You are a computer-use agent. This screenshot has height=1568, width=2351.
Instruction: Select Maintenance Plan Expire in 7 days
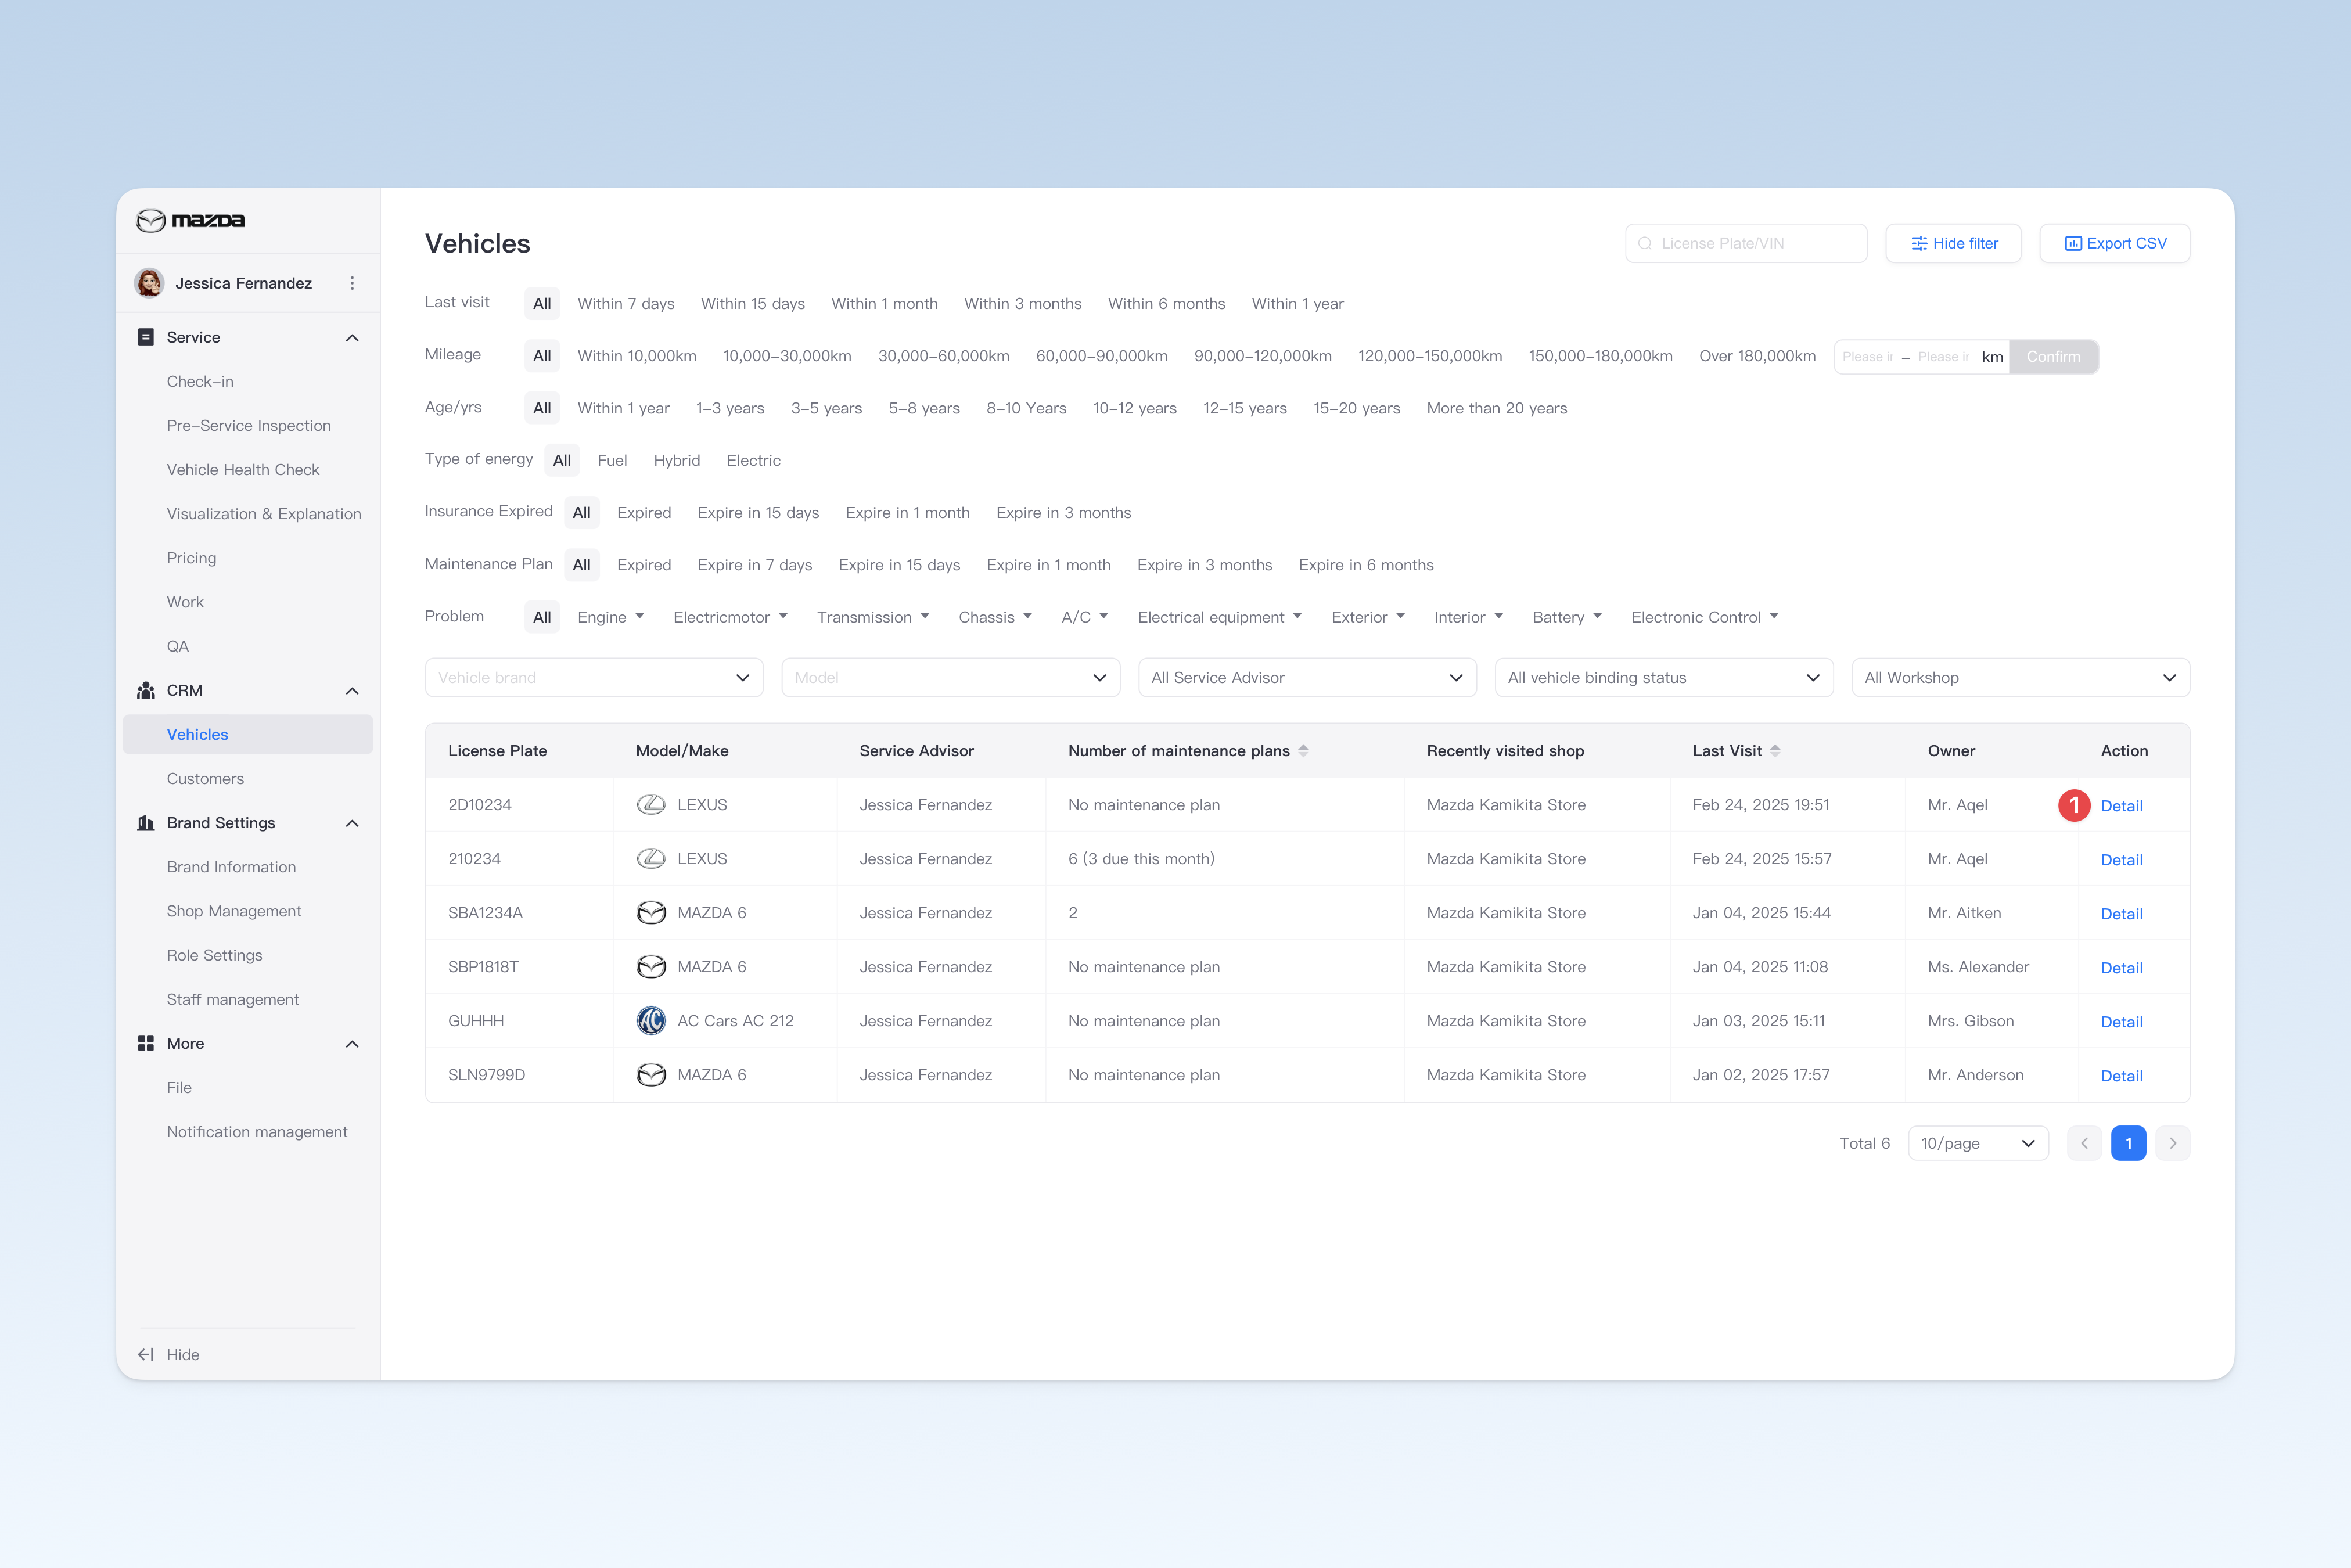pos(754,565)
